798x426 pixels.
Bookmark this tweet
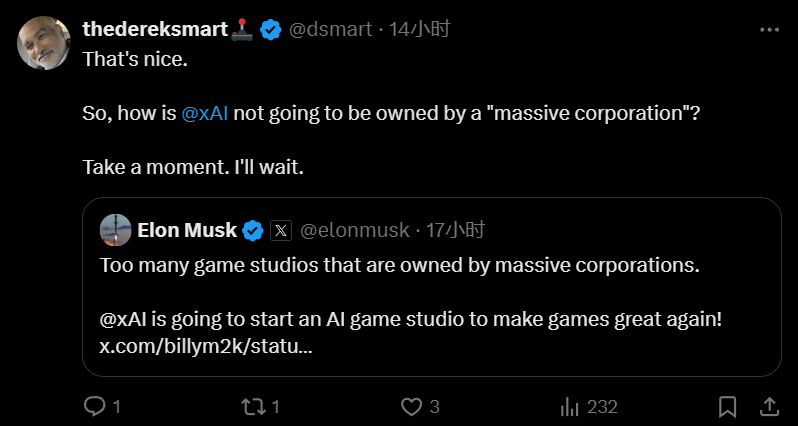click(x=728, y=406)
